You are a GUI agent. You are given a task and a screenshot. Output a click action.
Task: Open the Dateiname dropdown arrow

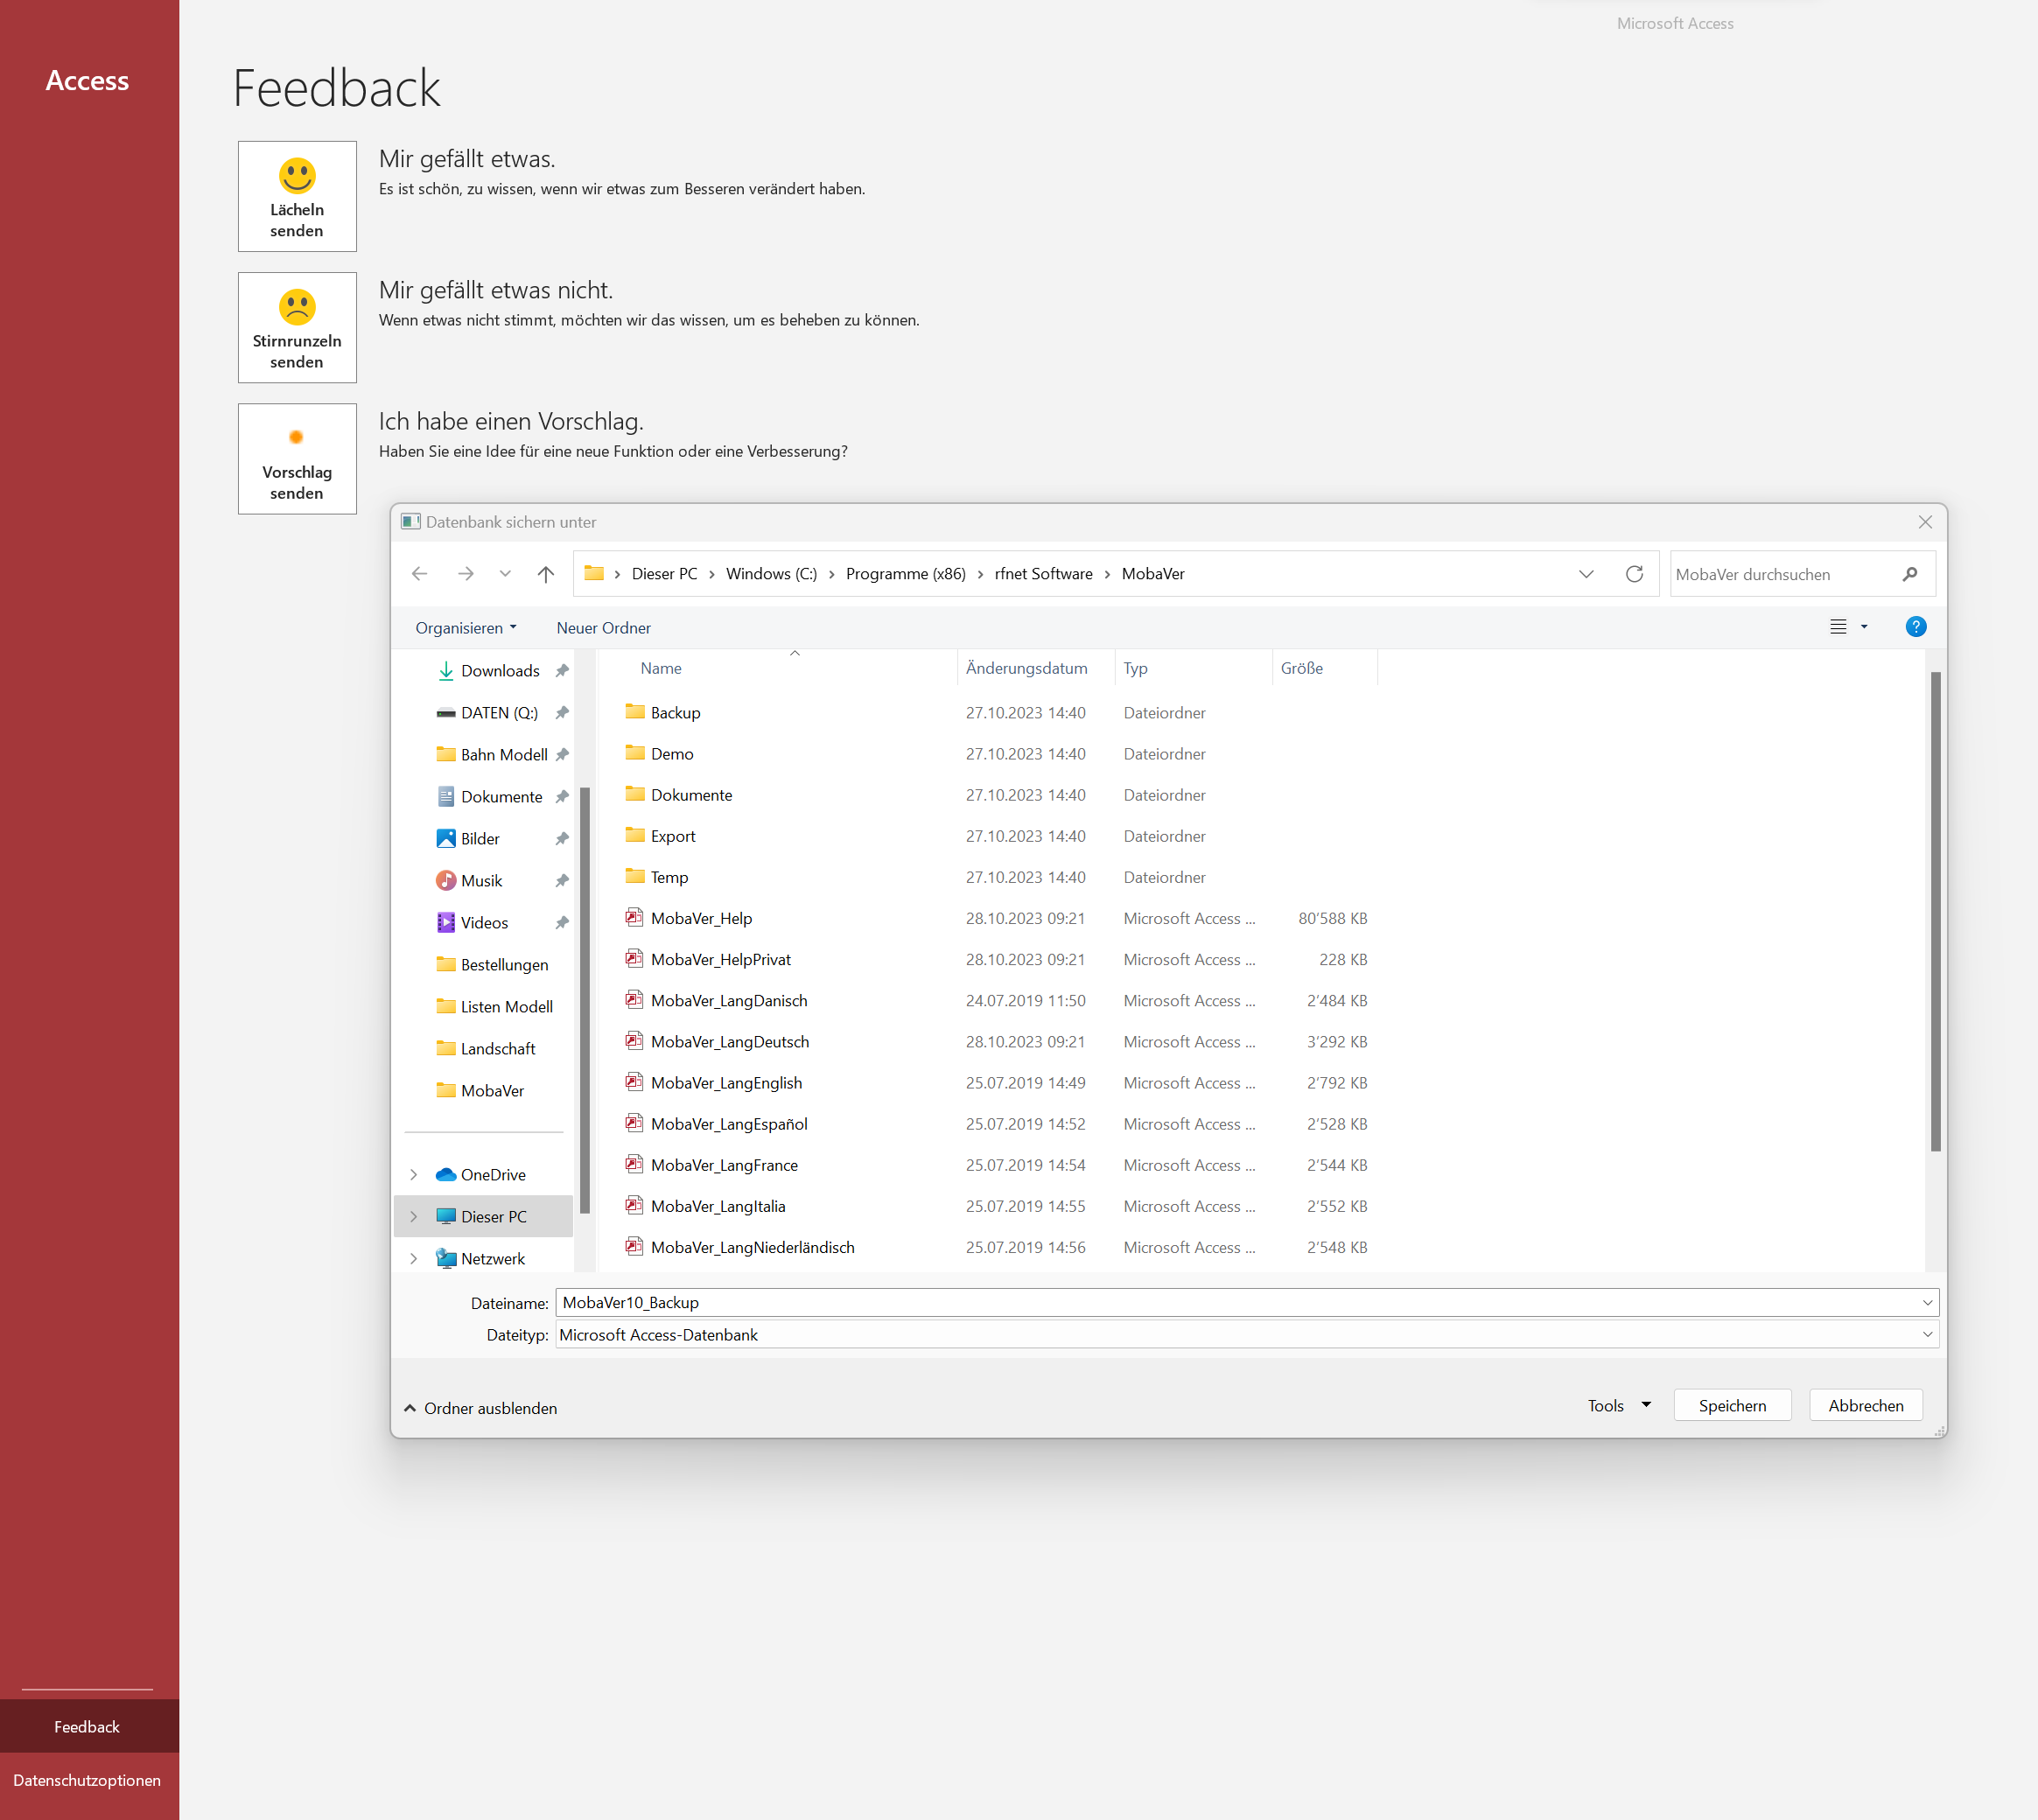(1927, 1303)
